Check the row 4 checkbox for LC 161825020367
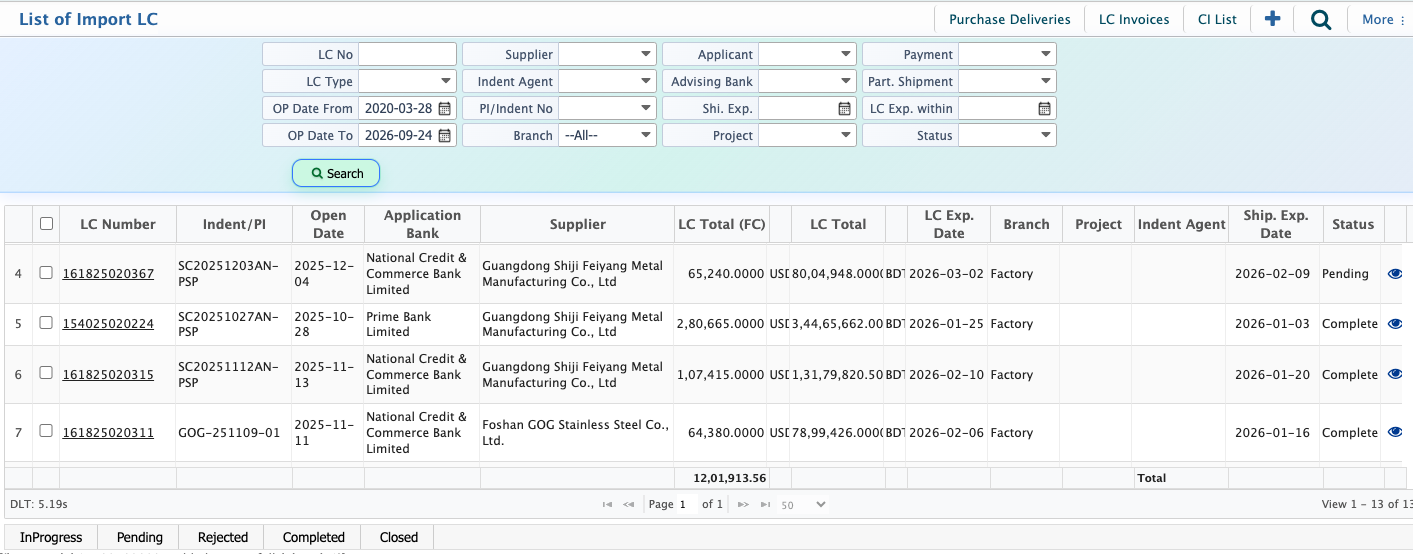 pyautogui.click(x=46, y=272)
